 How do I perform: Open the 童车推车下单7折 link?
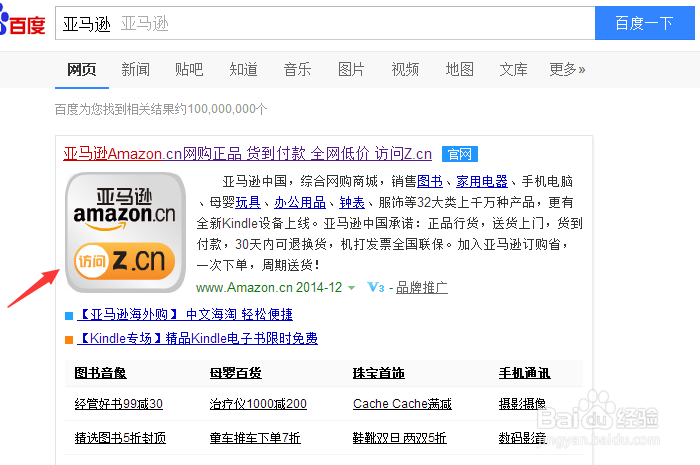[x=255, y=438]
